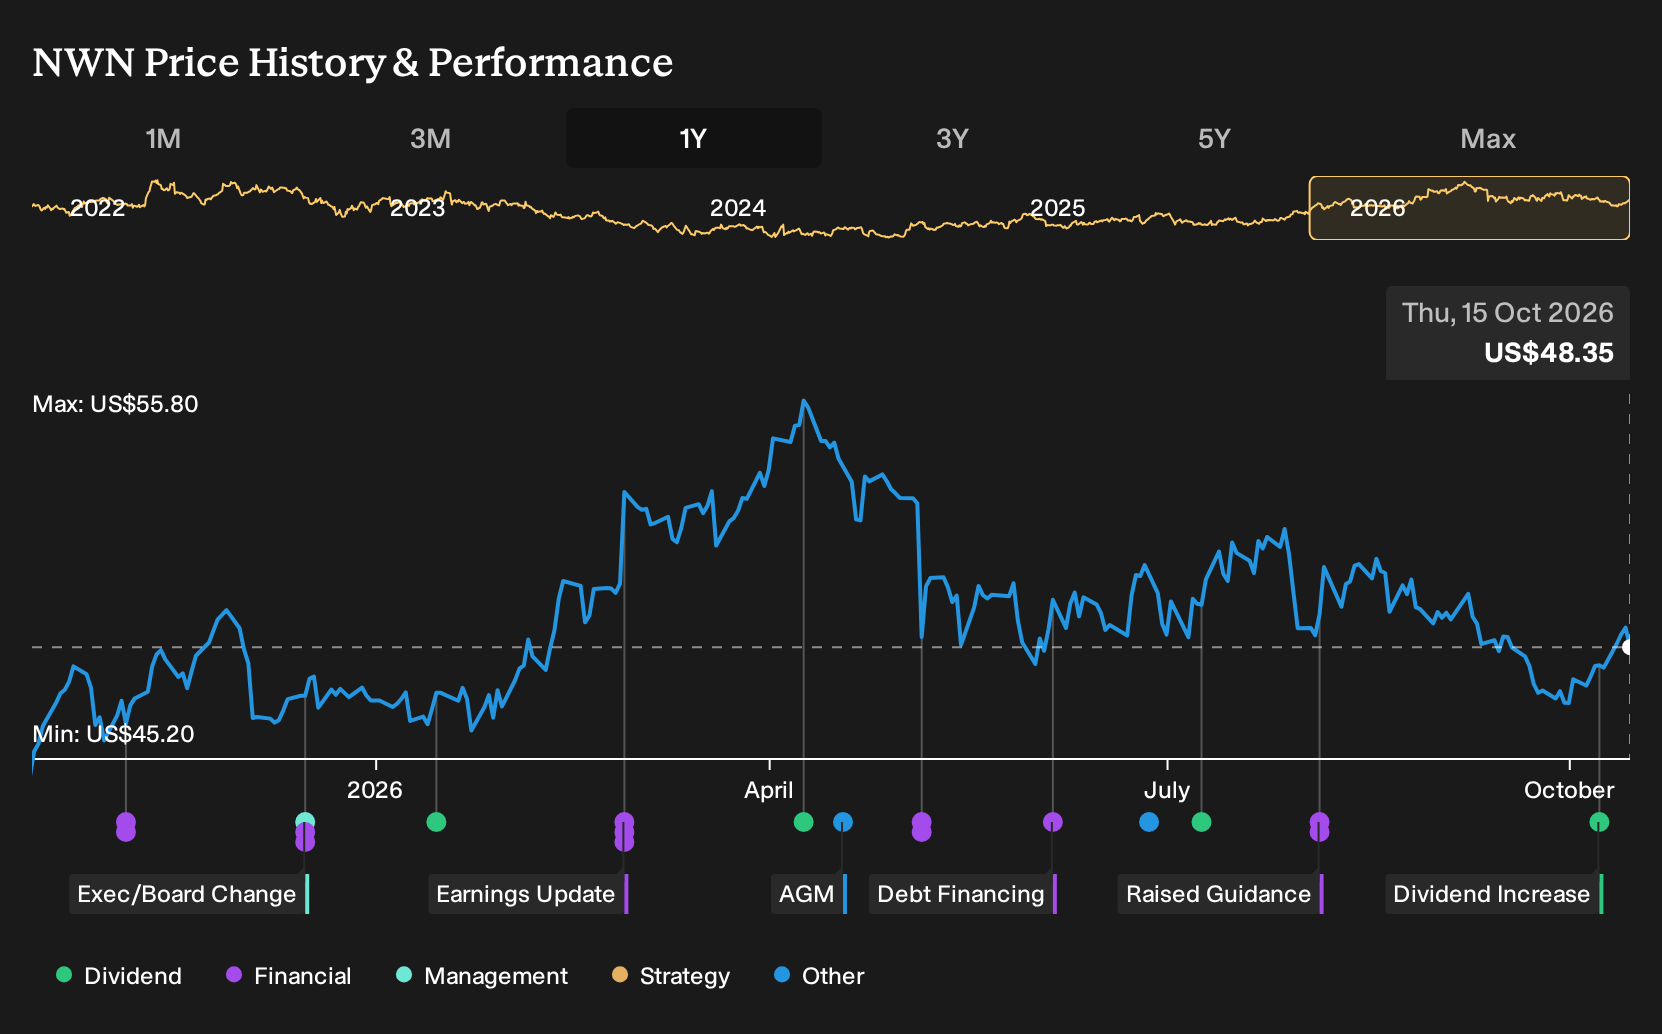Open the Exec/Board Change event label
The image size is (1662, 1034).
click(189, 894)
